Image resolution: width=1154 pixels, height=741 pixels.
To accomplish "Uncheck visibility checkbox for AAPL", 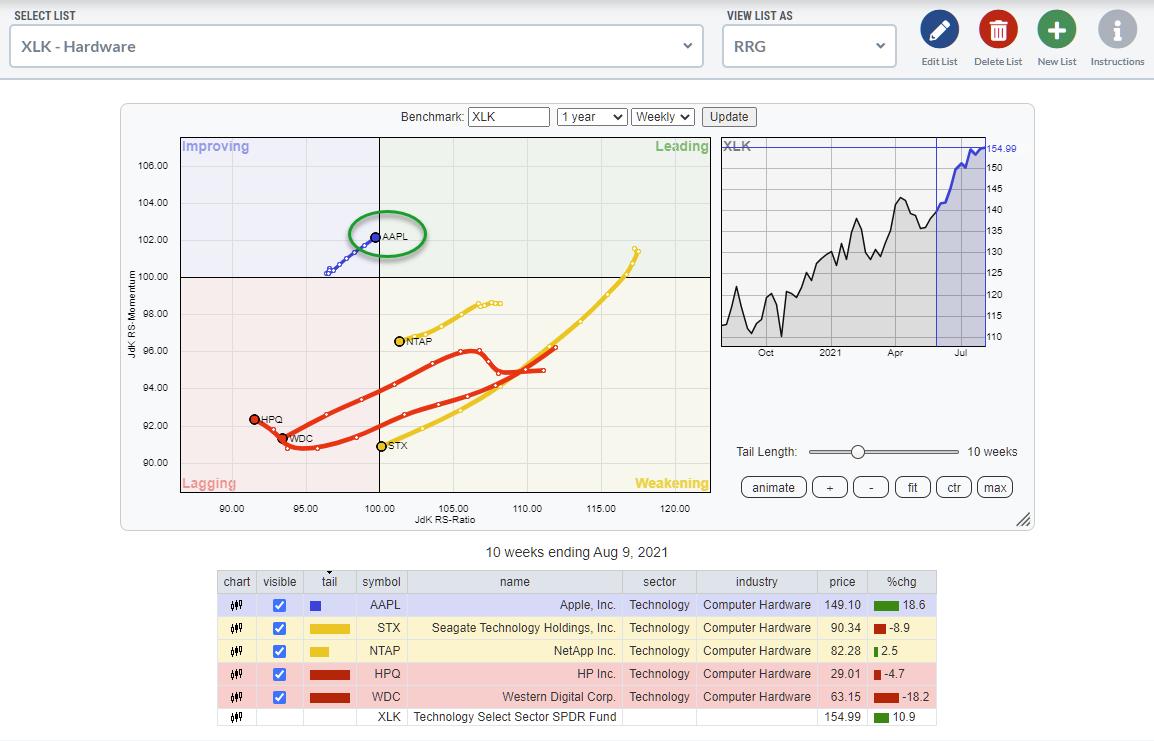I will pos(279,605).
